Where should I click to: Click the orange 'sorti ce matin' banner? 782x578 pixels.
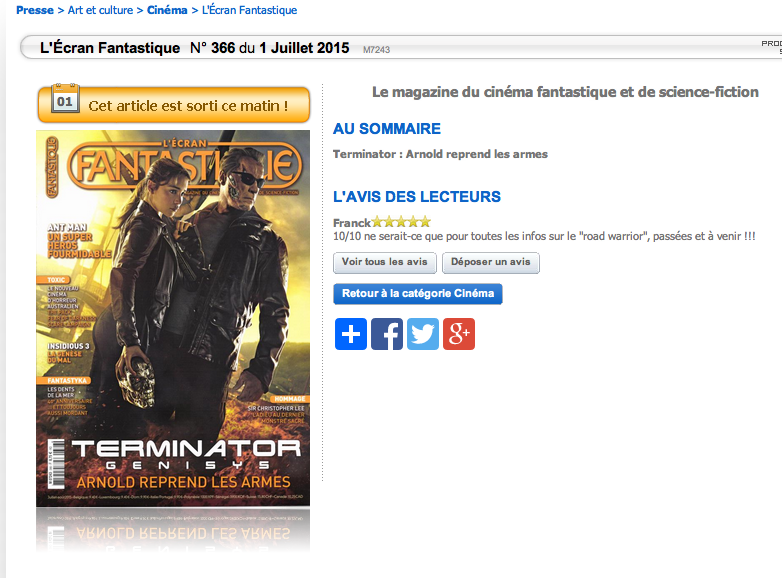(x=174, y=105)
